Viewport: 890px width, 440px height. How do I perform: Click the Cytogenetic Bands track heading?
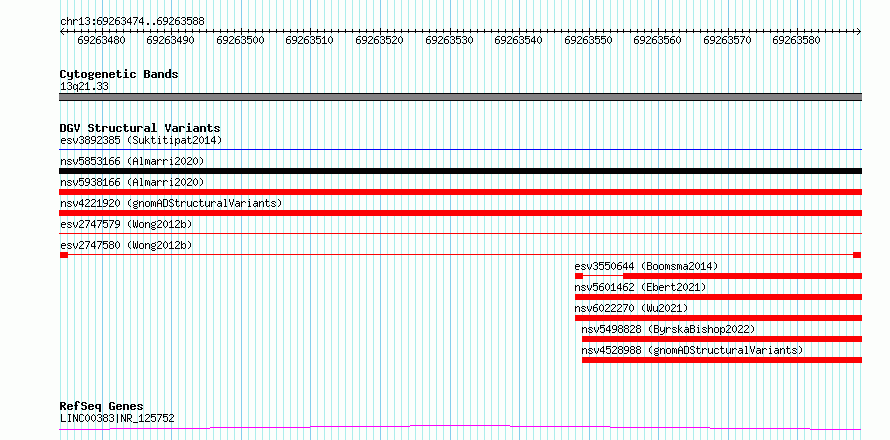[x=119, y=74]
